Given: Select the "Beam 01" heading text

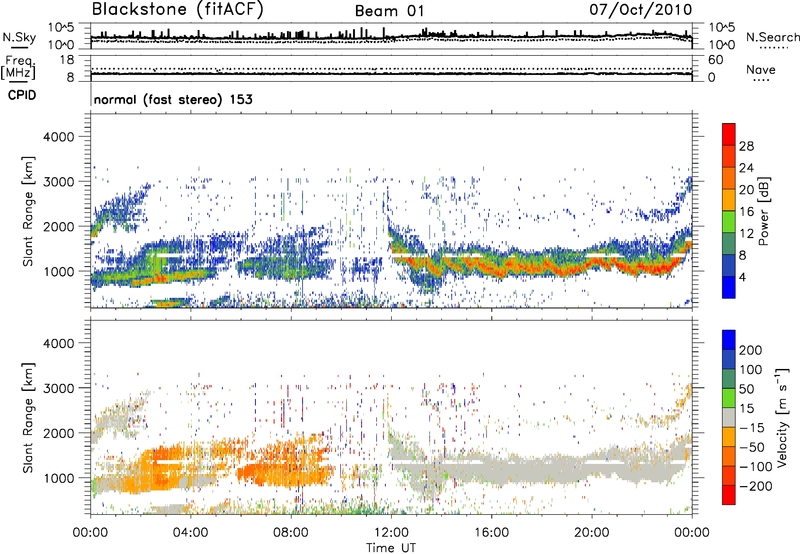Looking at the screenshot, I should pos(389,11).
